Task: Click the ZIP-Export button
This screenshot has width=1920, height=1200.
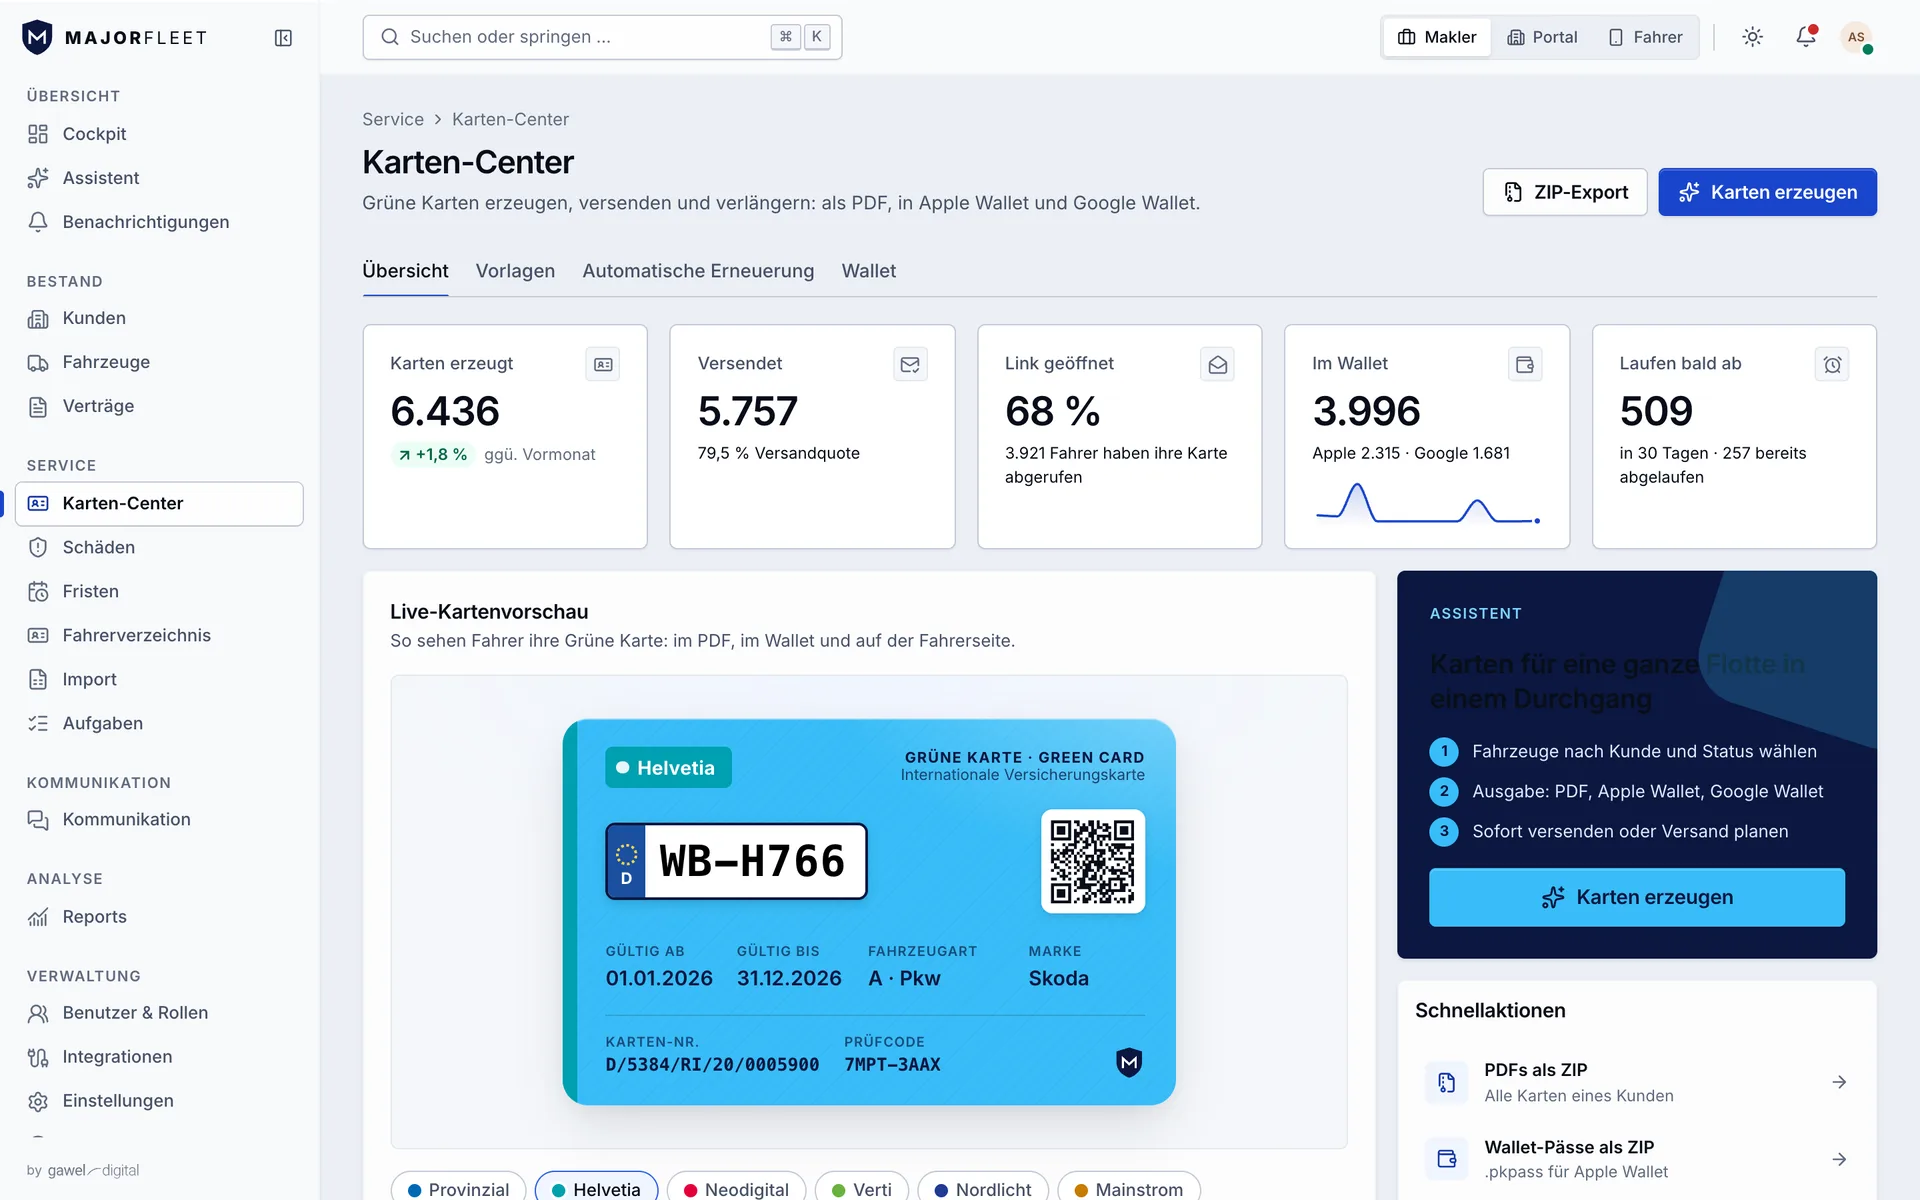Action: (1565, 192)
